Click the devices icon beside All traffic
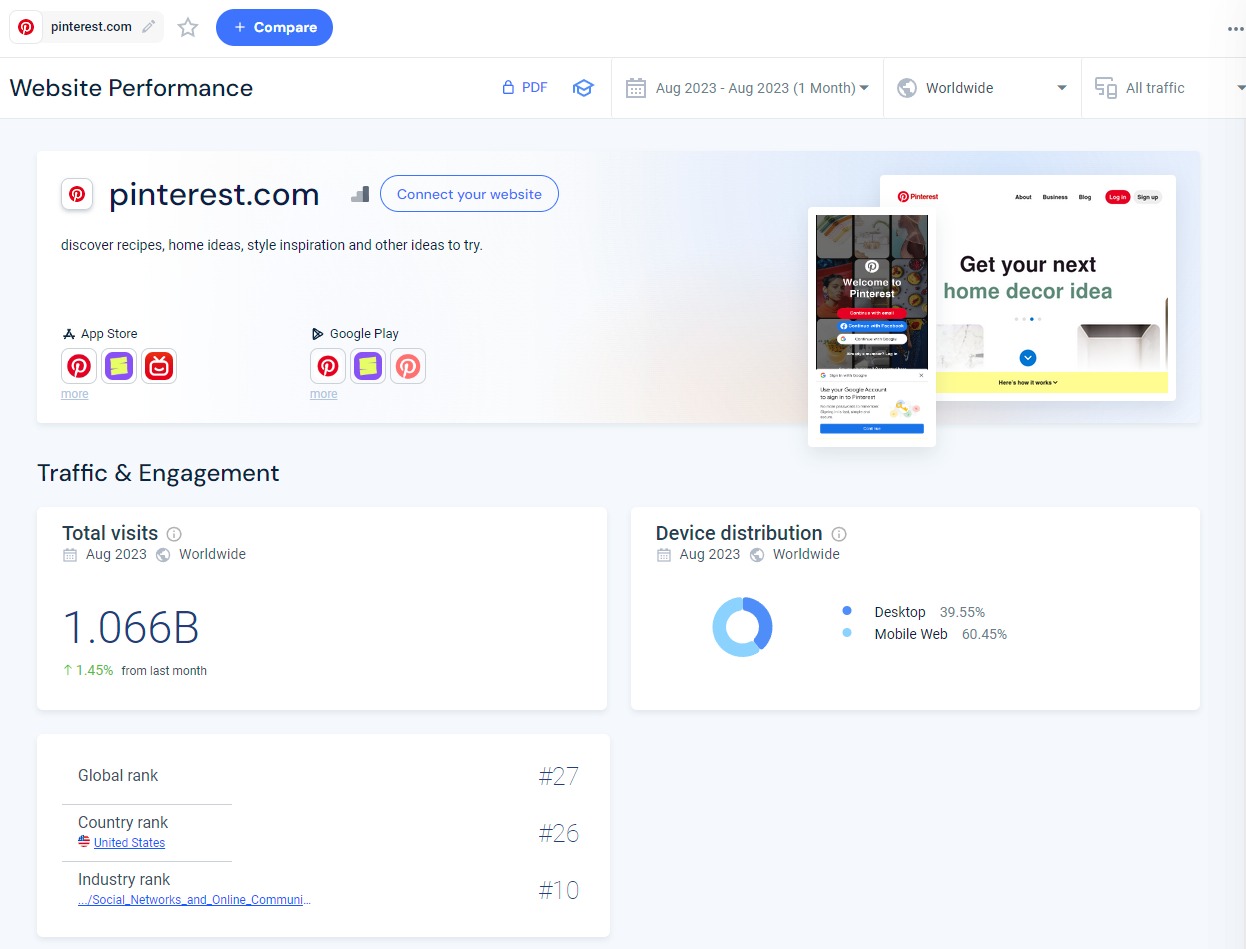The width and height of the screenshot is (1246, 949). 1105,88
